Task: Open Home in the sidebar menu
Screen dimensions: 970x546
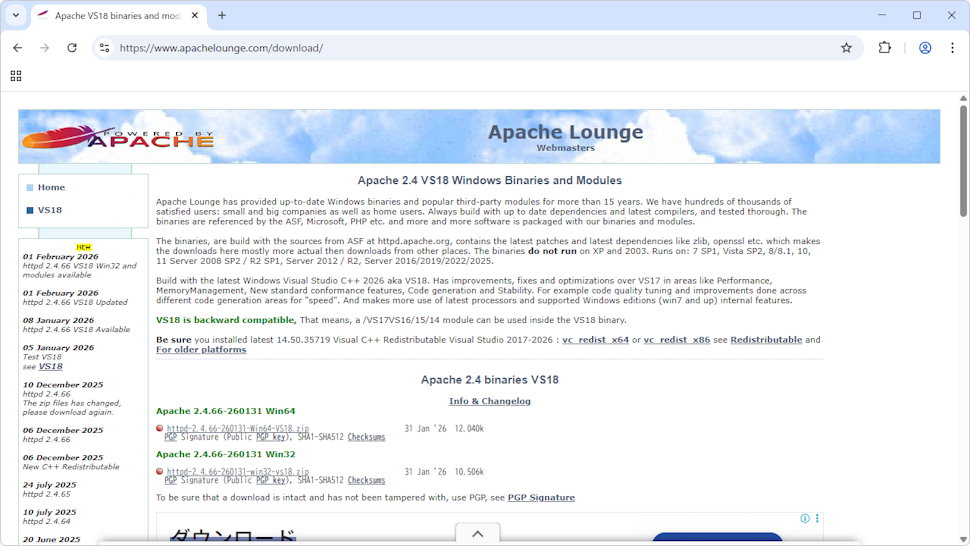Action: (51, 187)
